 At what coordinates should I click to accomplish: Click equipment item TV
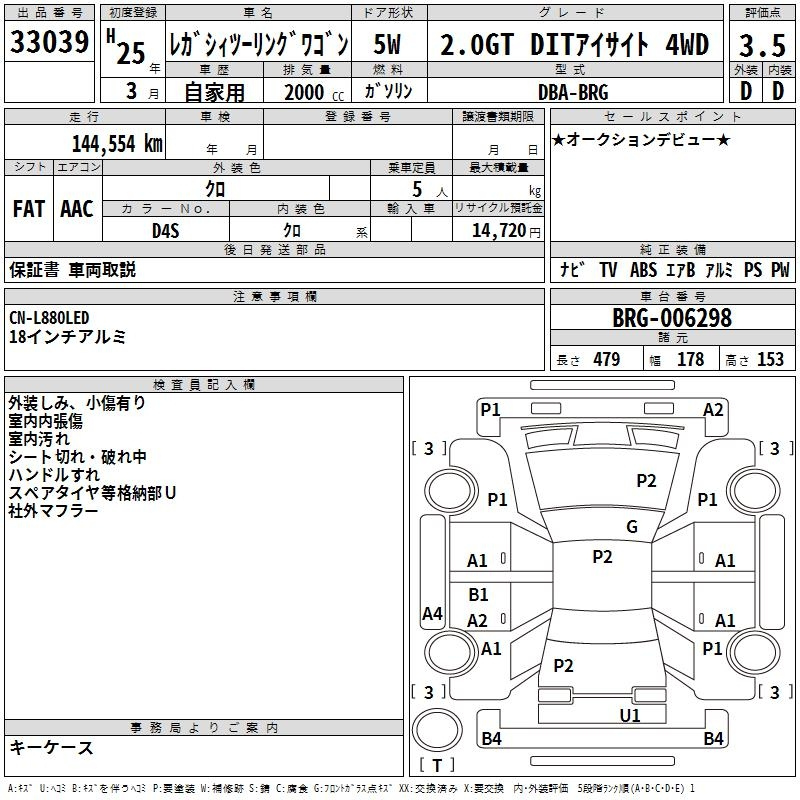click(608, 269)
